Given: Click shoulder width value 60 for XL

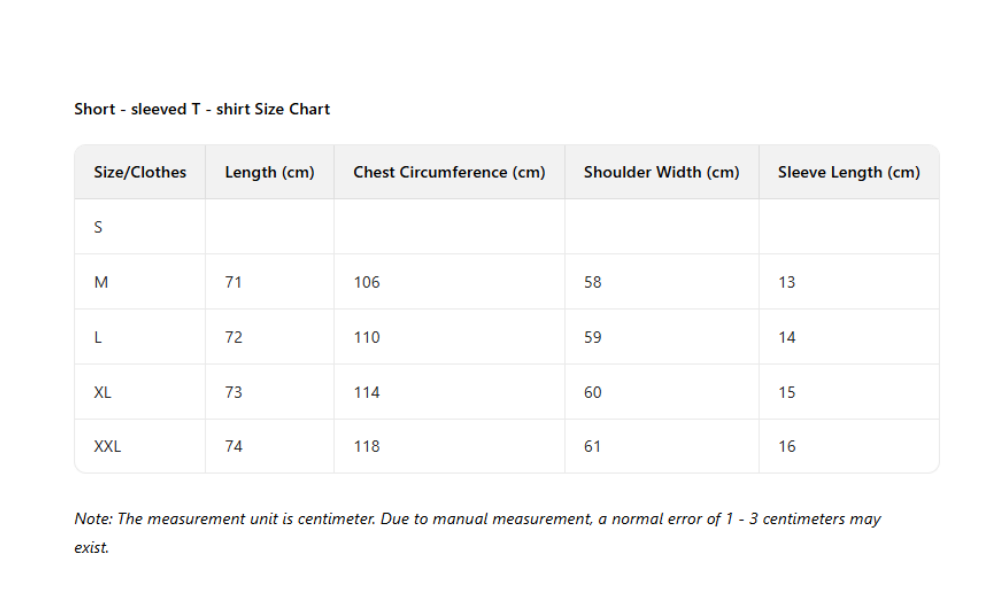Looking at the screenshot, I should (593, 392).
